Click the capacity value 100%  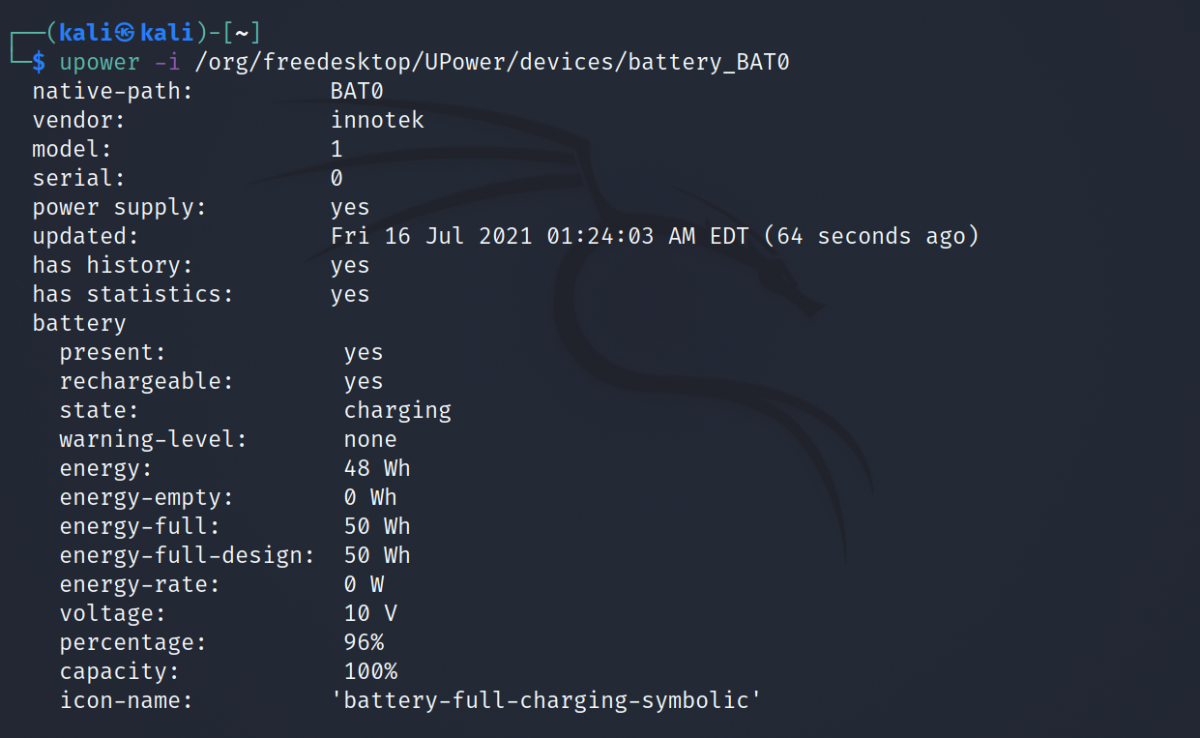tap(370, 671)
